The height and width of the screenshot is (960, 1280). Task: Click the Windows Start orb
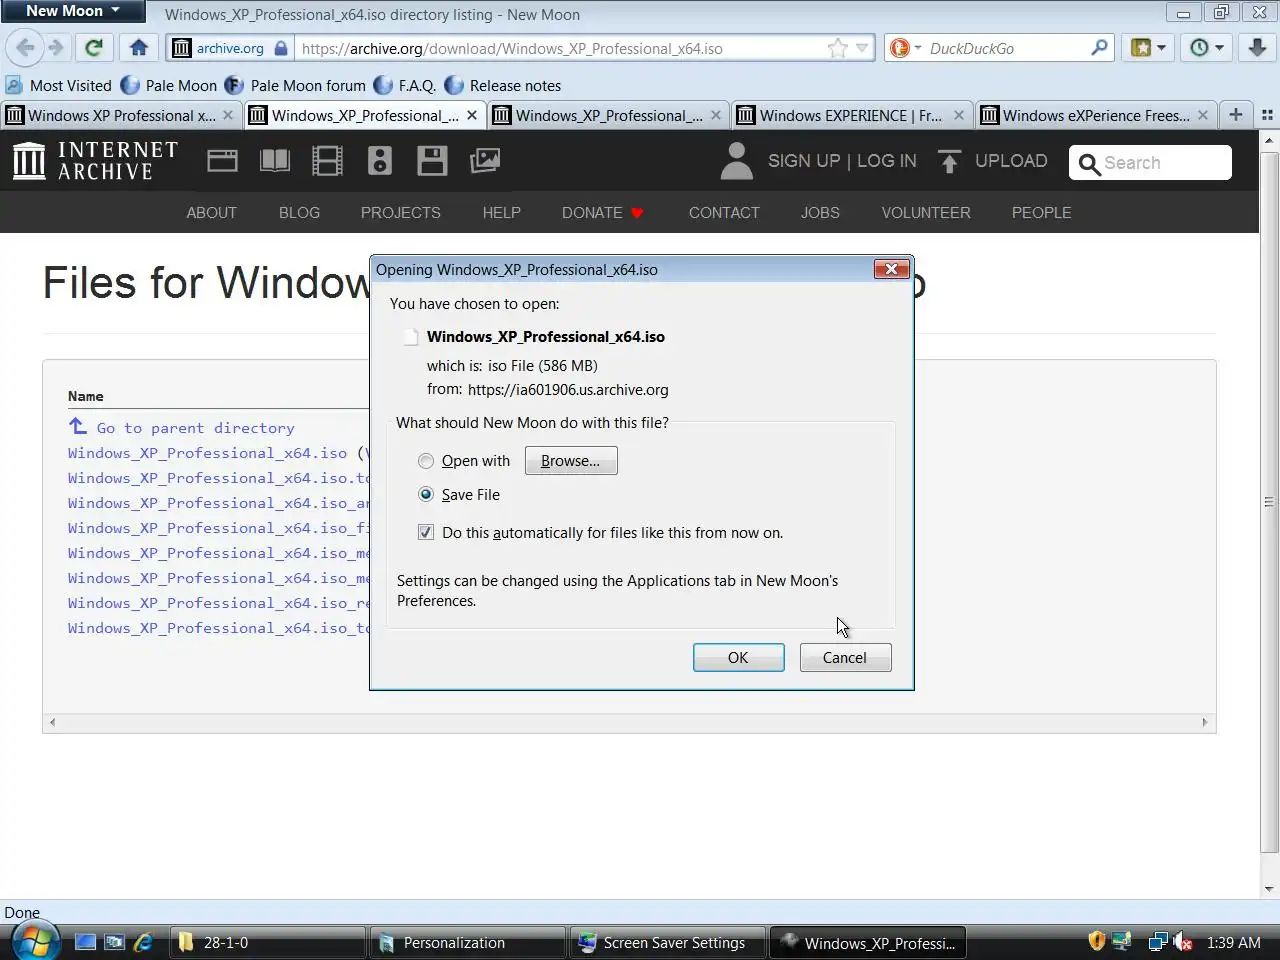[x=34, y=942]
